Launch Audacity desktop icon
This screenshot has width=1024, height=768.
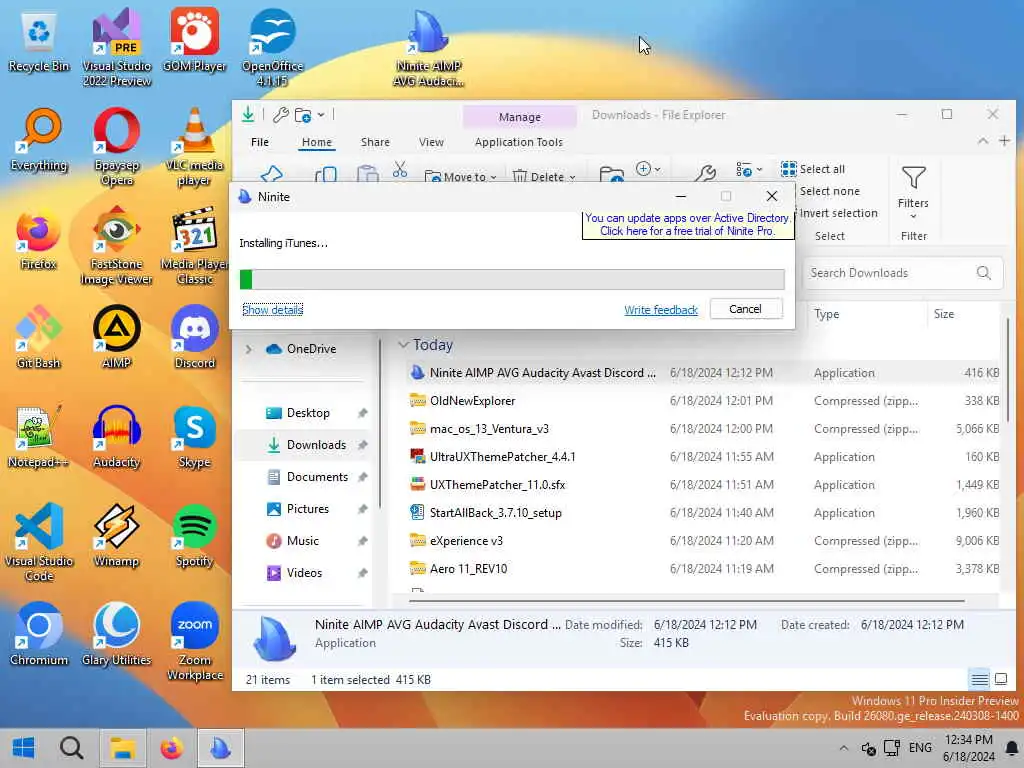coord(116,437)
